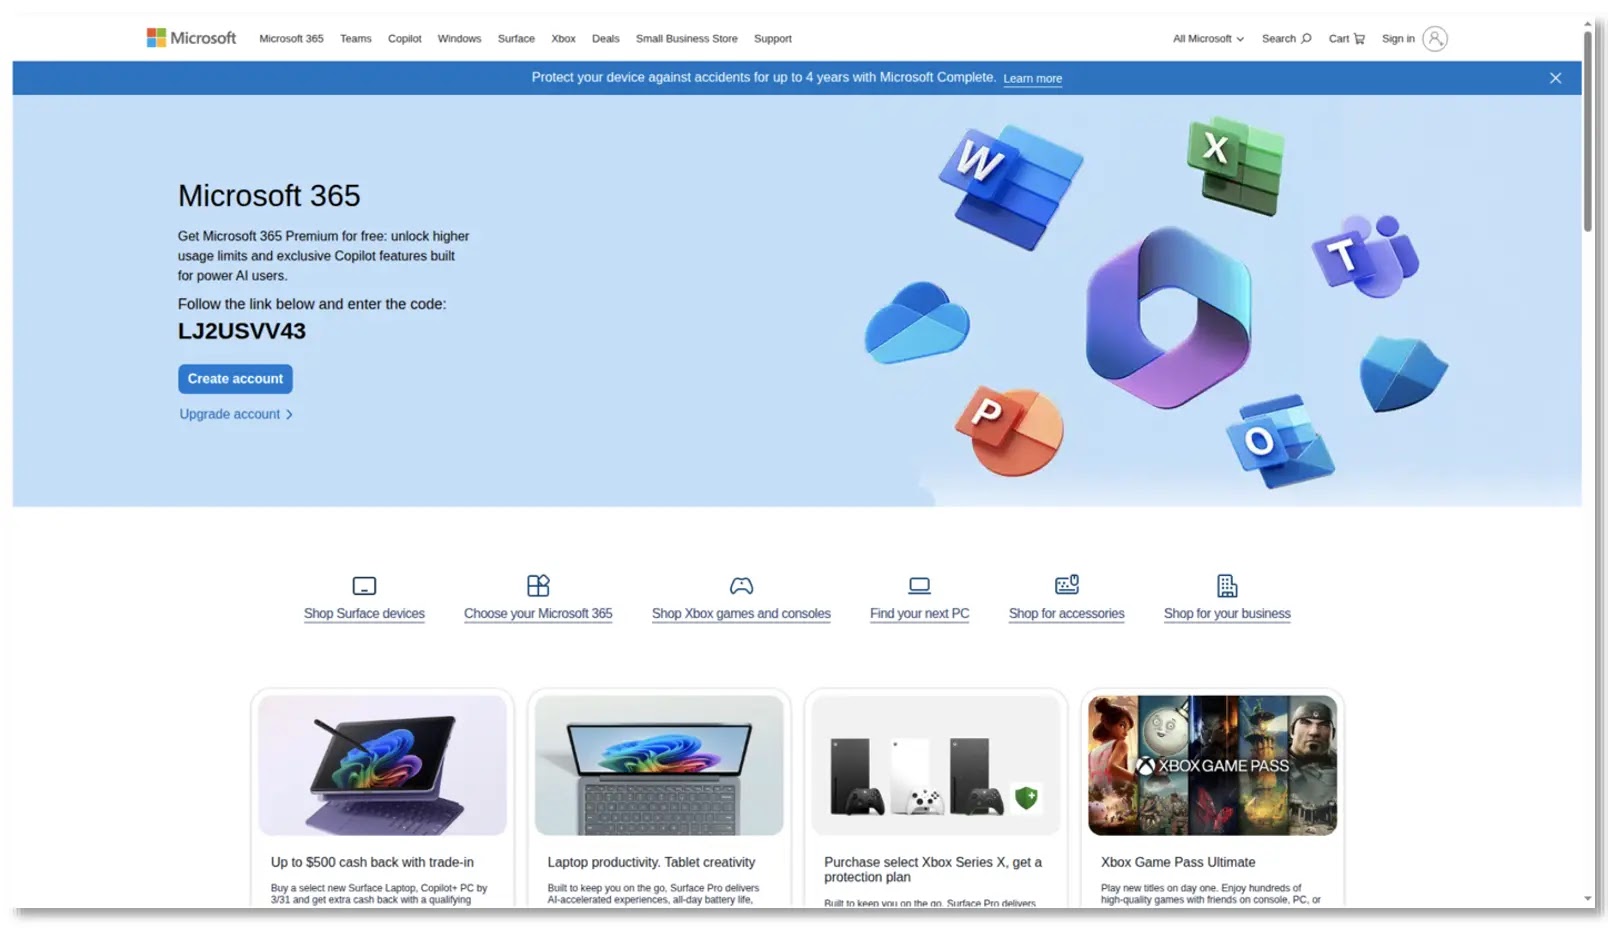The height and width of the screenshot is (928, 1608).
Task: Open the Microsoft 365 nav menu item
Action: coord(291,38)
